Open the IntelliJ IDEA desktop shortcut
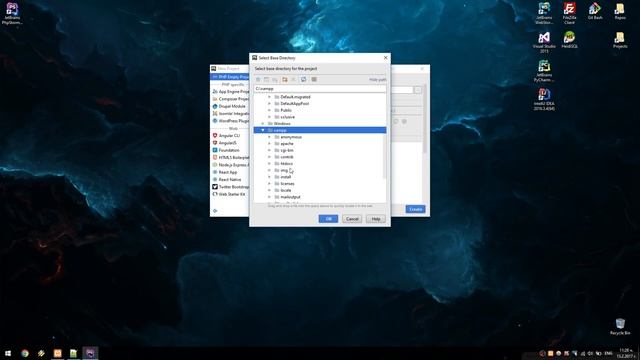Screen dimensions: 640x360 [x=544, y=100]
